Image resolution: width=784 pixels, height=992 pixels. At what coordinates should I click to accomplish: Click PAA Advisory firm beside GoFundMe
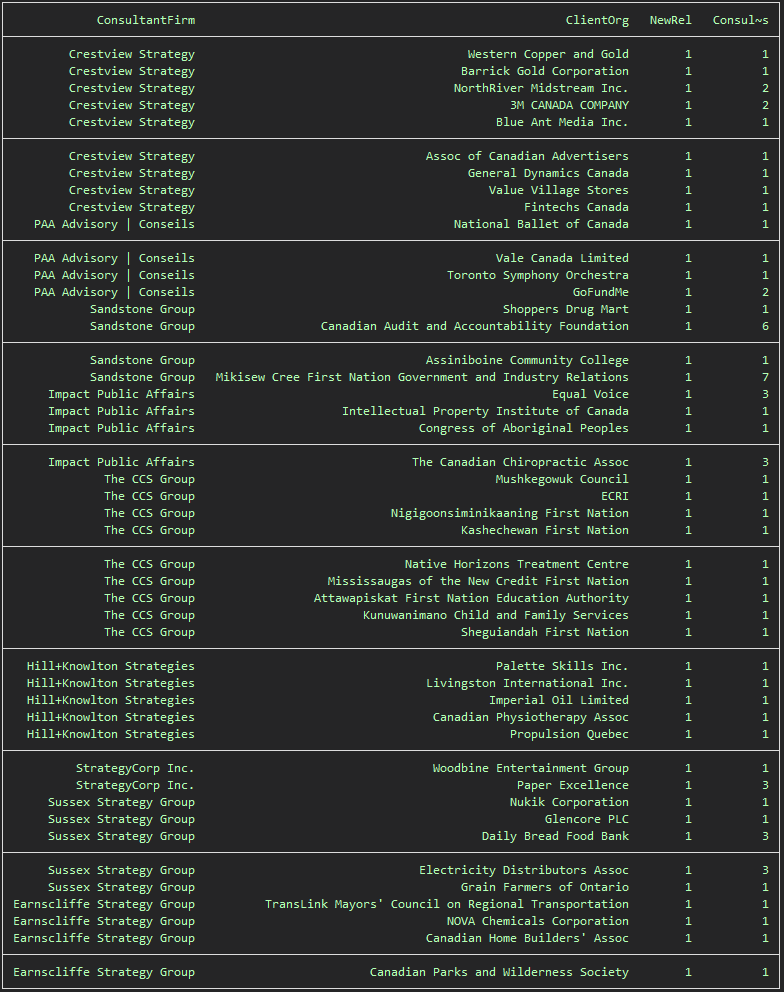click(x=115, y=292)
